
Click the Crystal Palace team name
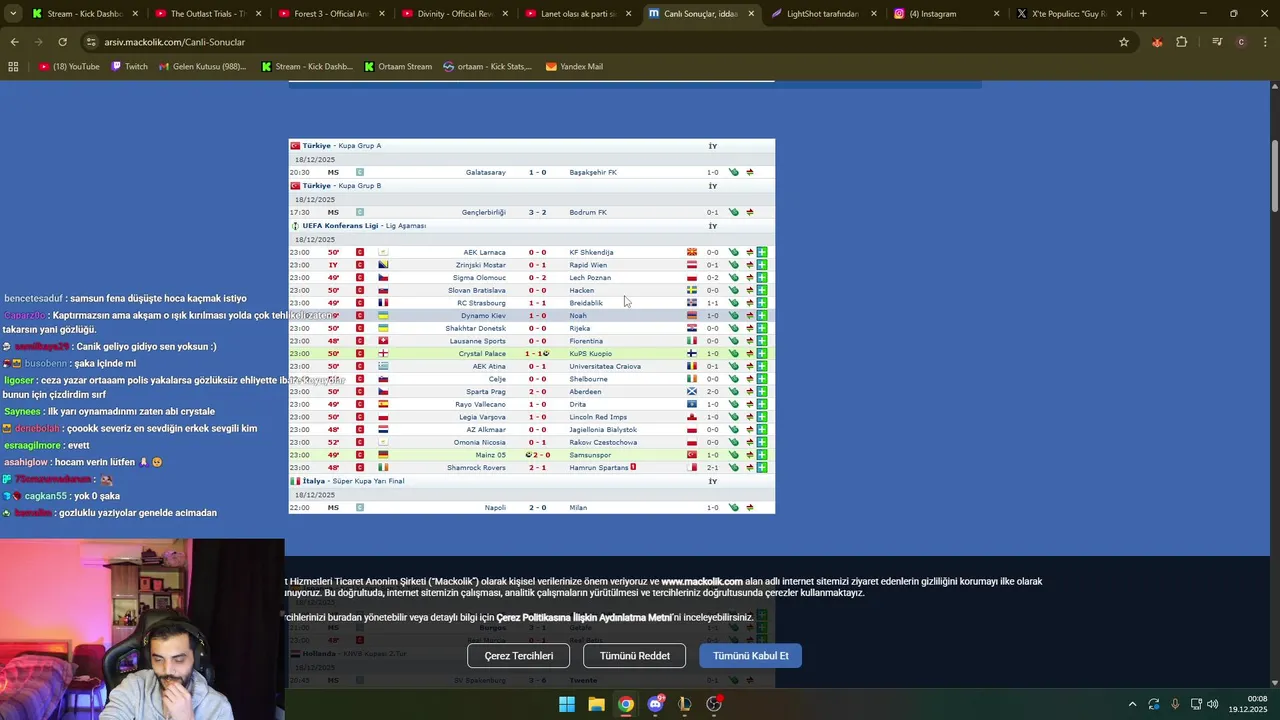click(x=482, y=354)
